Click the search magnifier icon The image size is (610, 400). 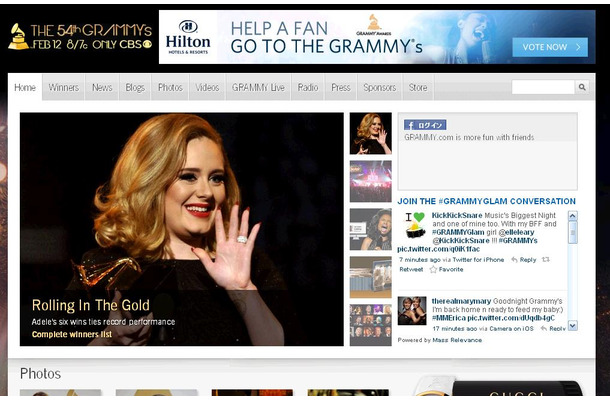[x=582, y=87]
